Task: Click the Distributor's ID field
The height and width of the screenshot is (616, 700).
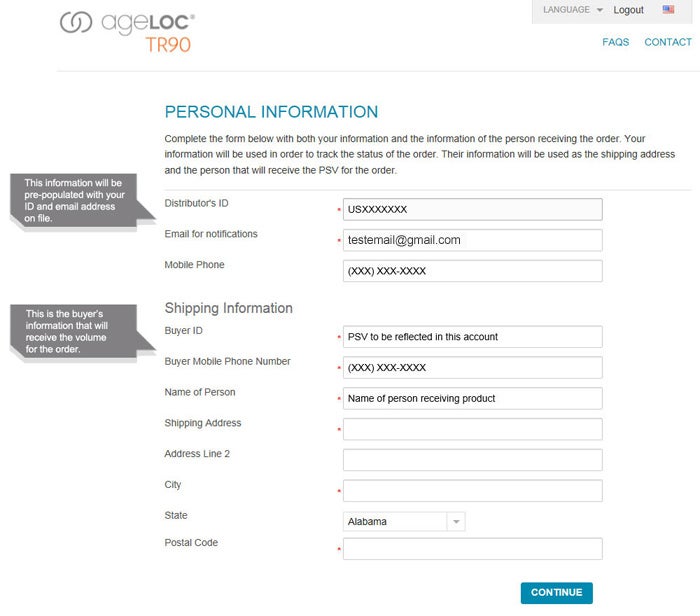Action: (x=472, y=209)
